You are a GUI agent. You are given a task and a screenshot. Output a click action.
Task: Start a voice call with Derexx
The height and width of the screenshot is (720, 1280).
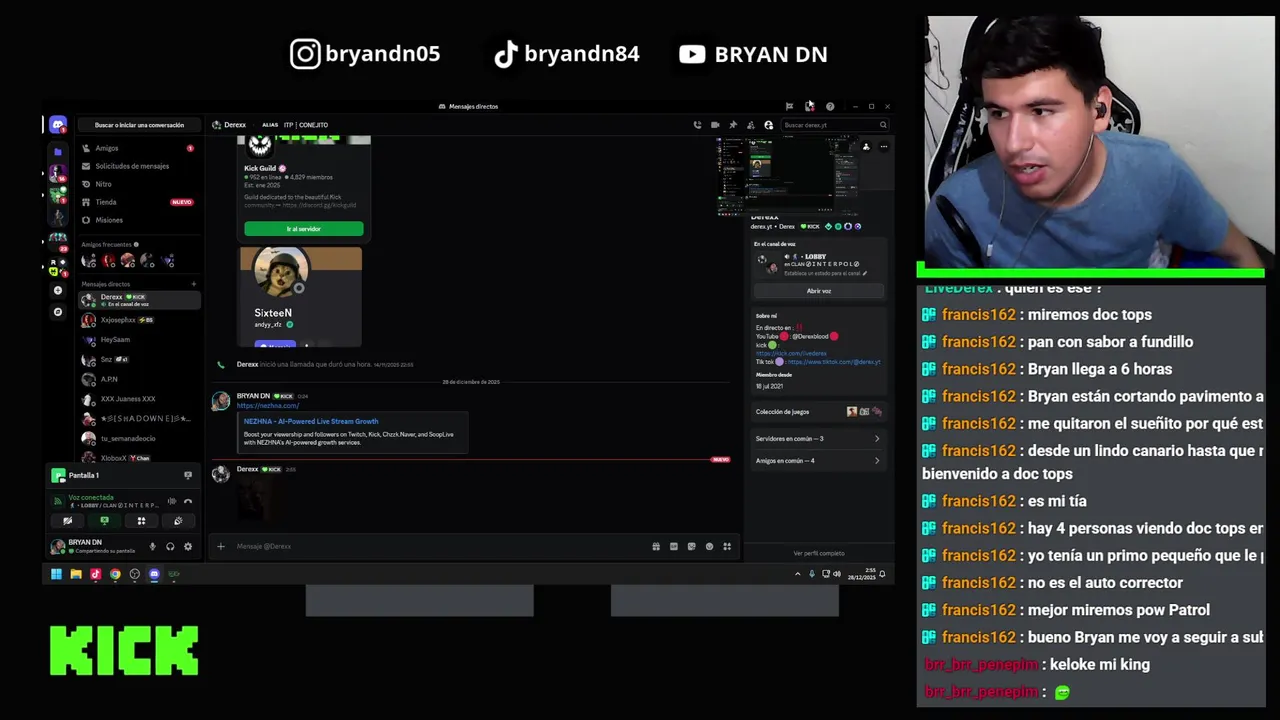(697, 125)
